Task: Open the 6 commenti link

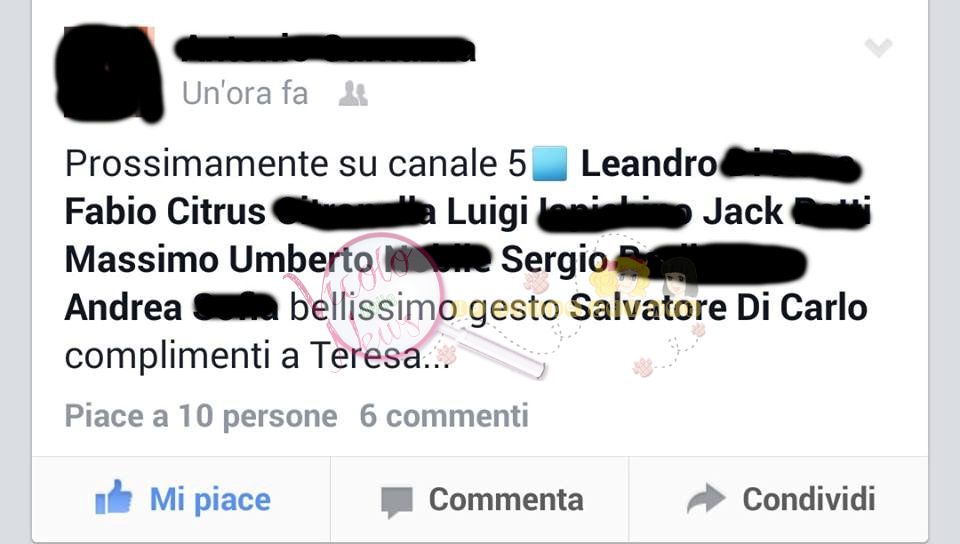Action: (x=444, y=416)
